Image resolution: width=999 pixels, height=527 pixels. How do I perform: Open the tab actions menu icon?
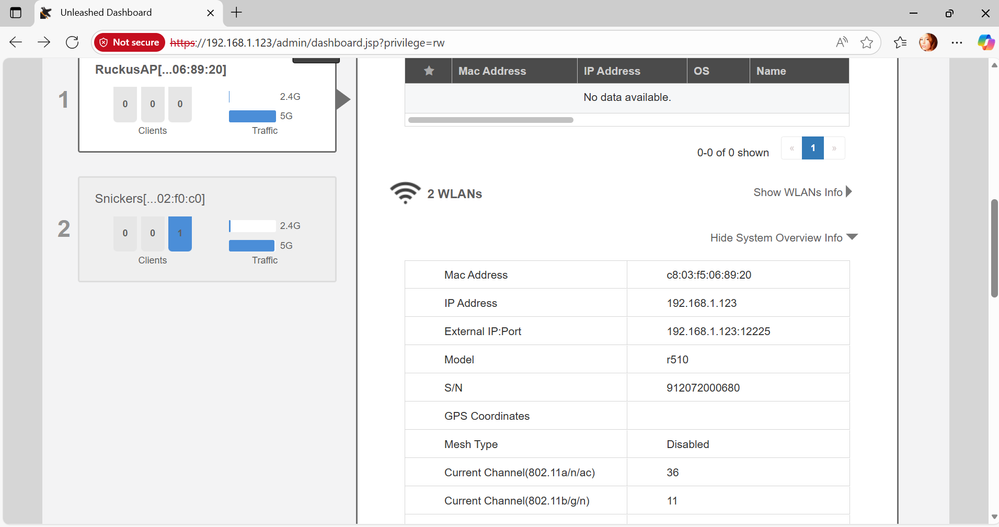tap(15, 12)
